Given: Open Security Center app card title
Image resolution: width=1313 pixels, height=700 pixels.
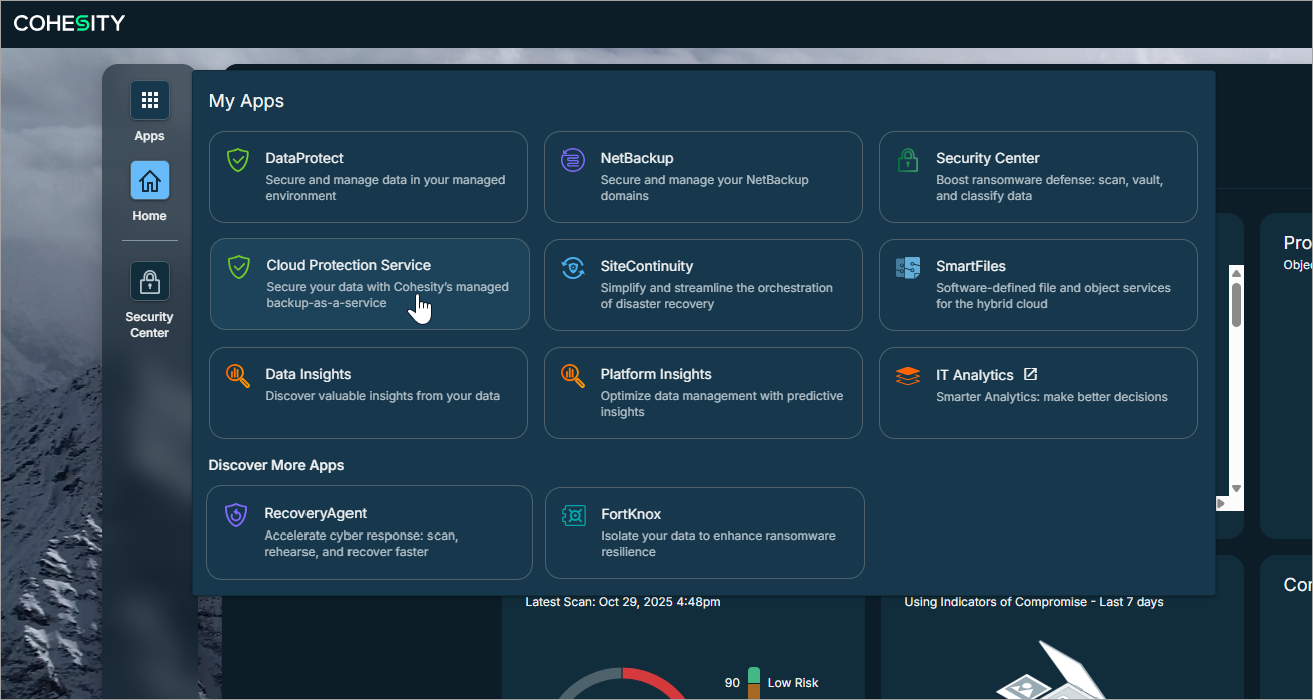Looking at the screenshot, I should pos(987,158).
